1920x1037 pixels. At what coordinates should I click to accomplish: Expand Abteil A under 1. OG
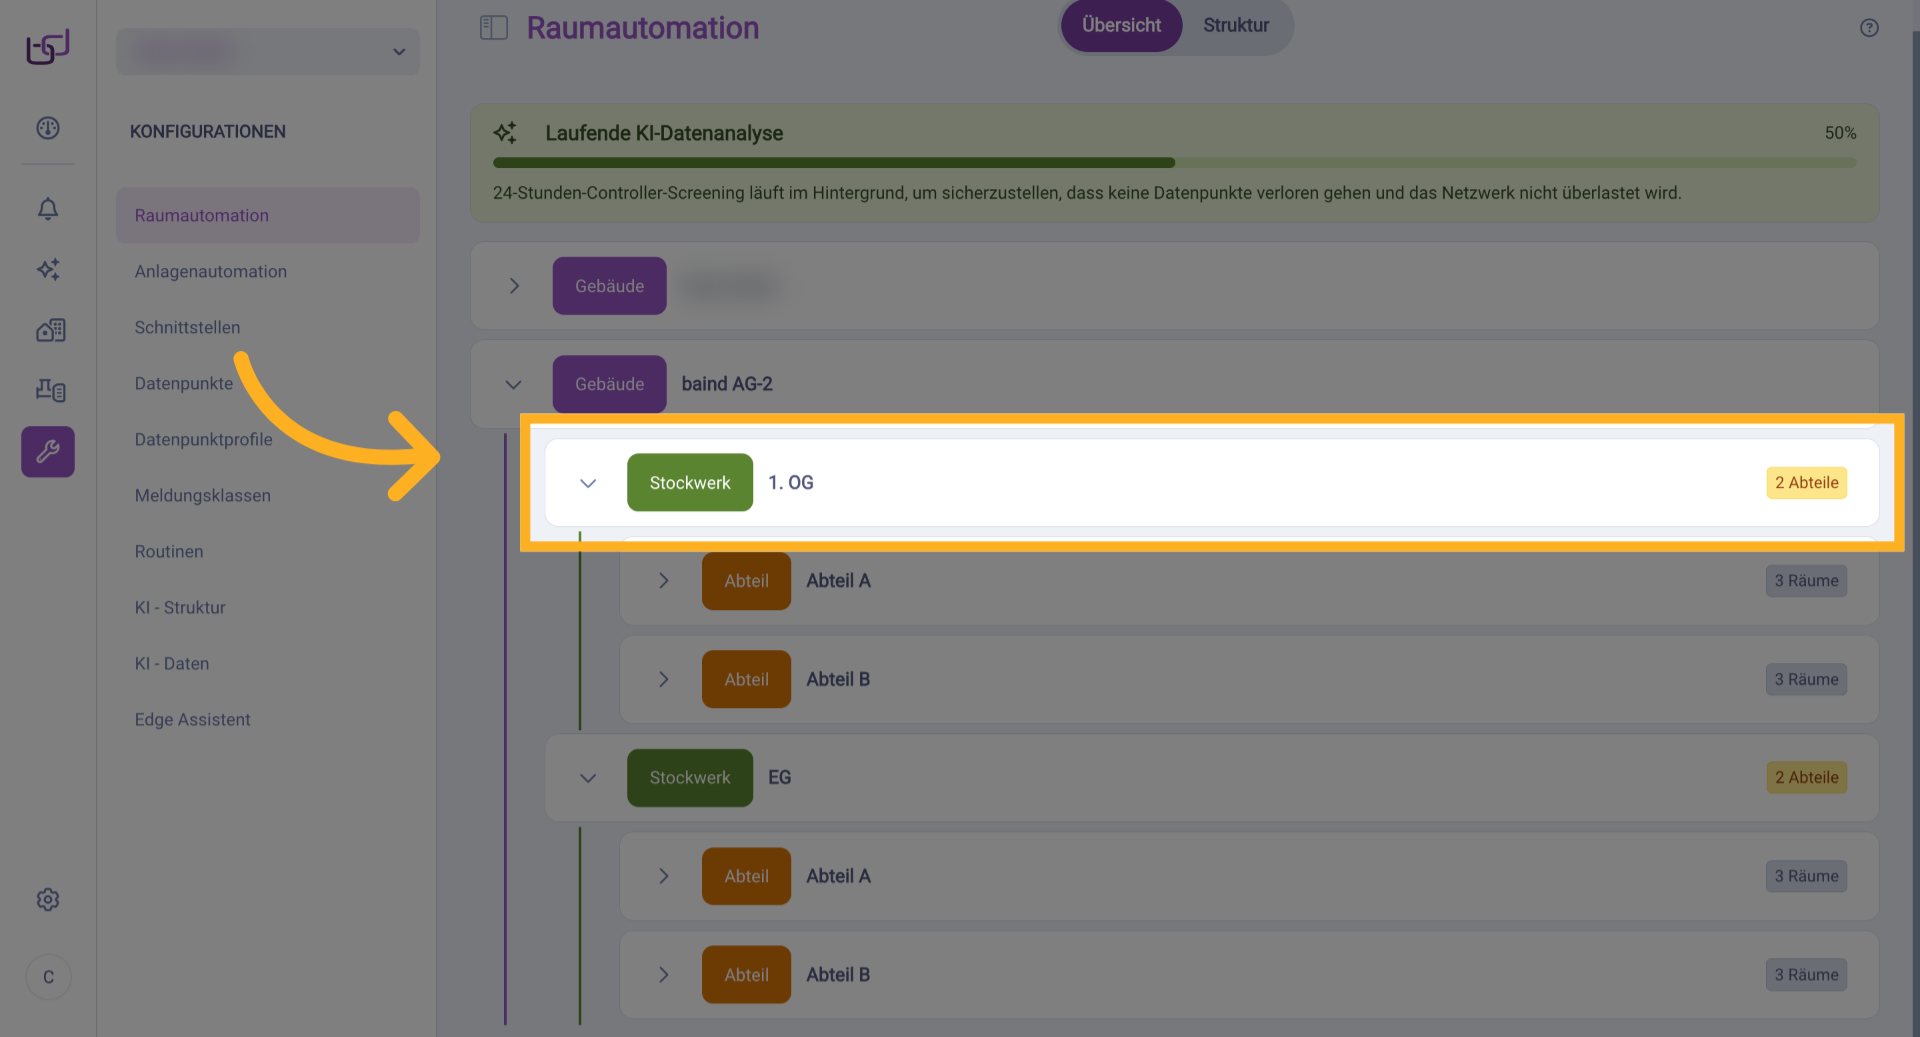pyautogui.click(x=664, y=581)
